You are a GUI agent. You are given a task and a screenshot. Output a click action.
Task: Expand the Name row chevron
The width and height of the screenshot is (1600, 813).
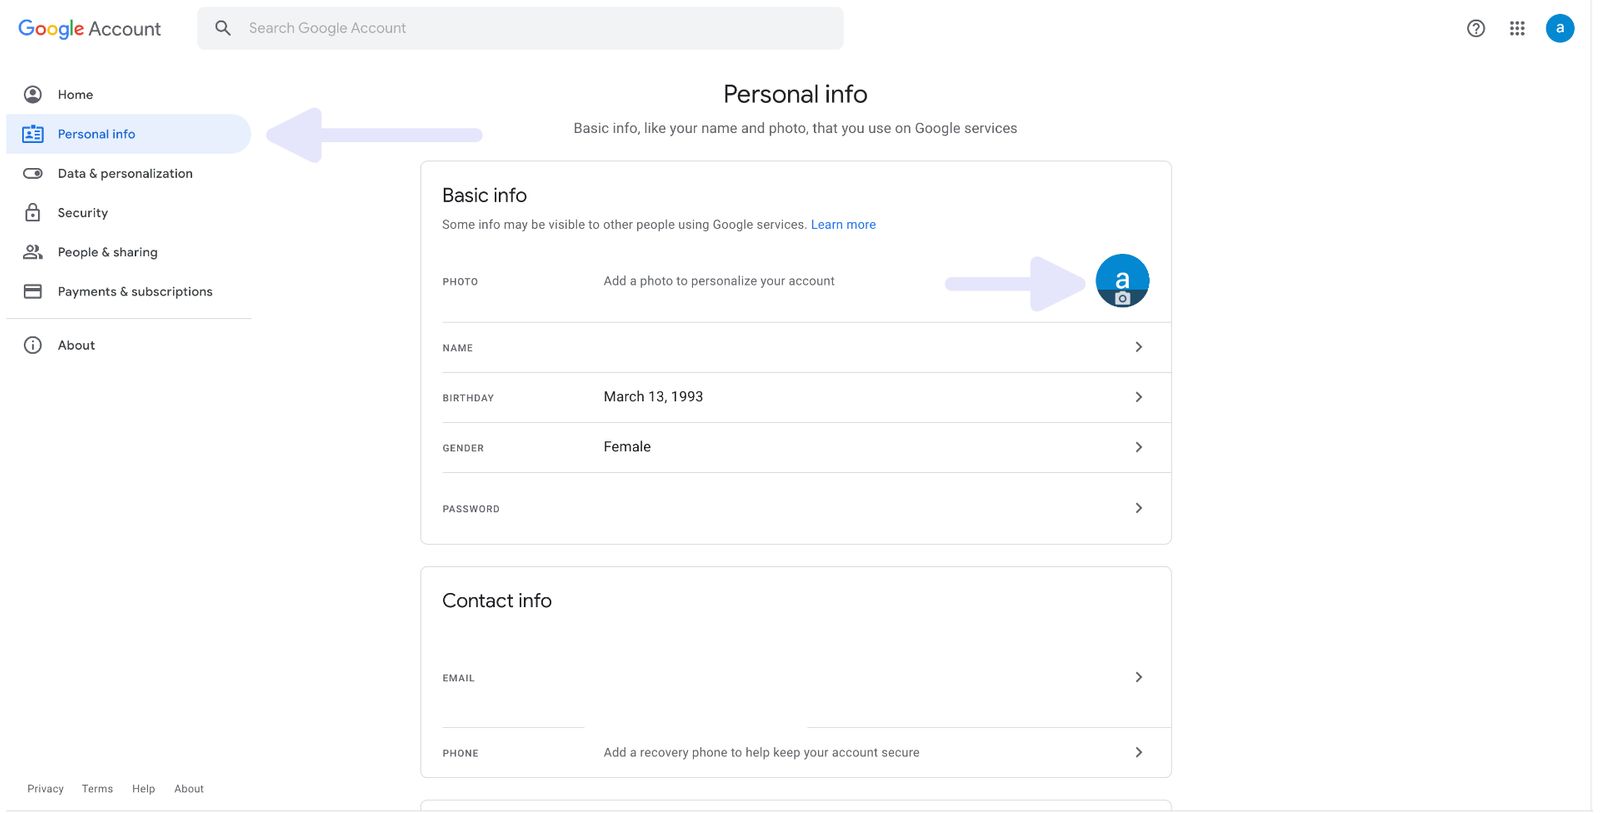tap(1138, 347)
